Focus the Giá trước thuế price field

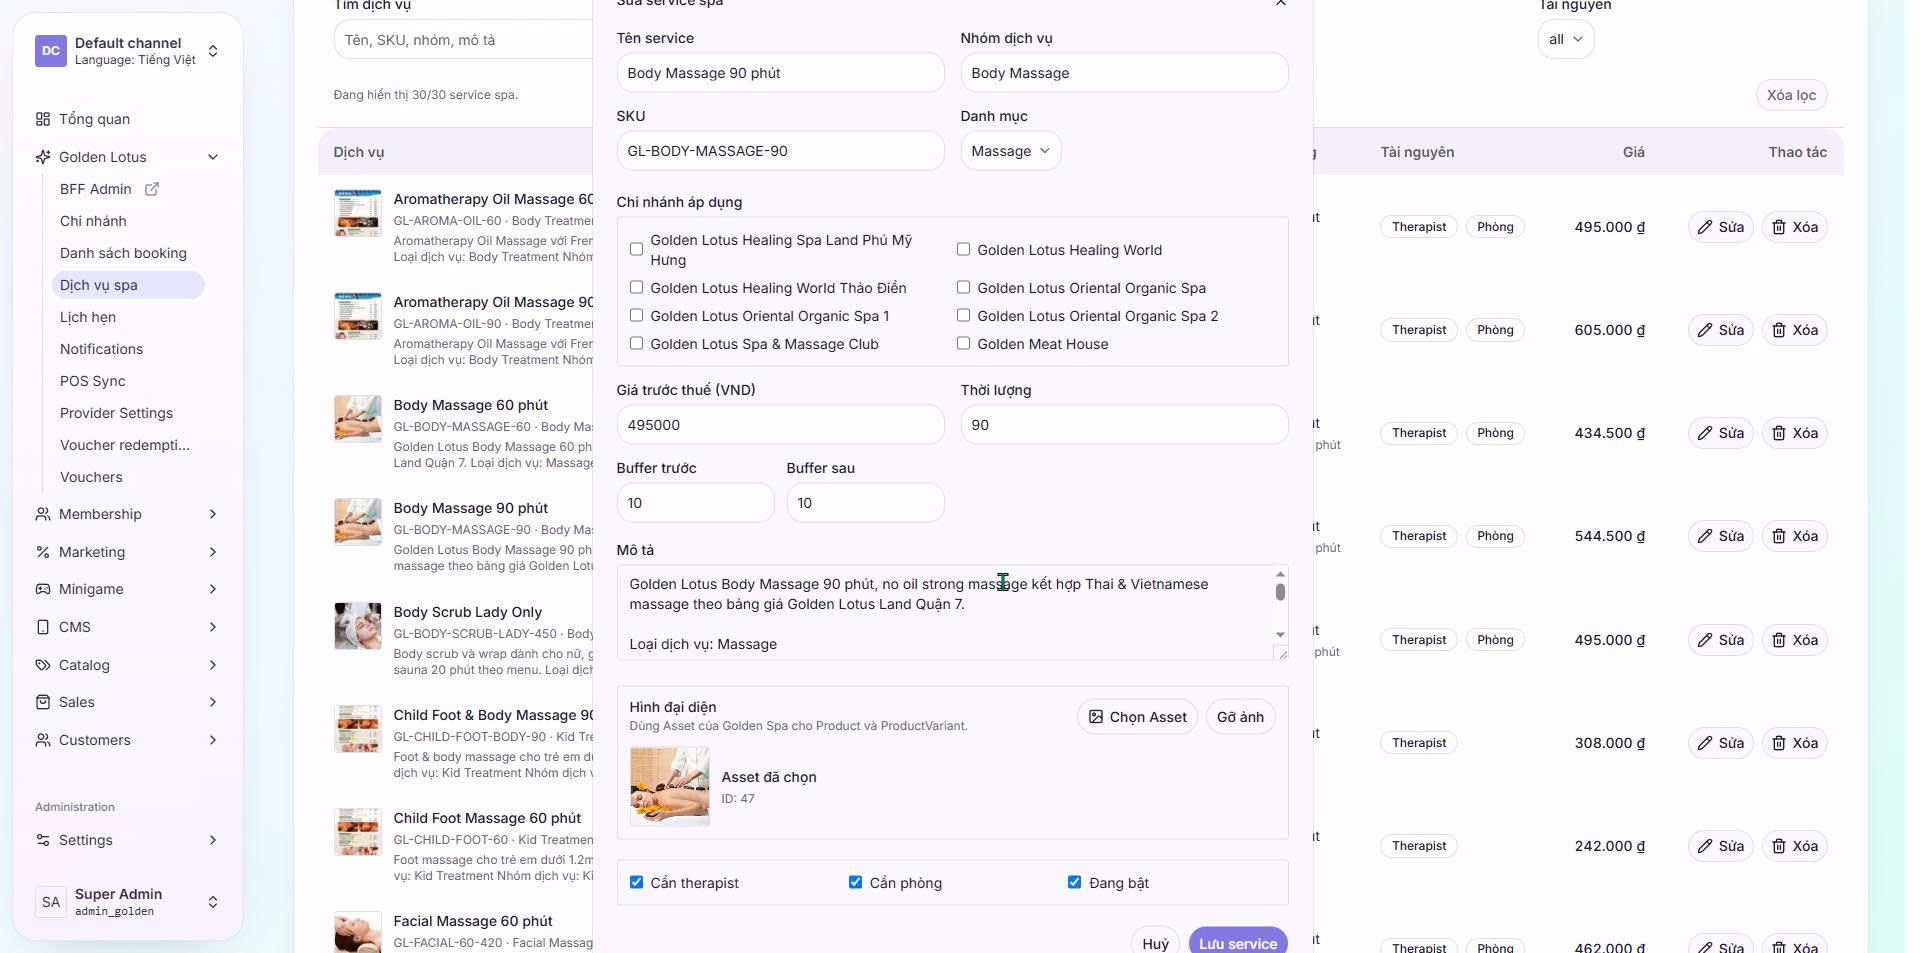coord(780,425)
